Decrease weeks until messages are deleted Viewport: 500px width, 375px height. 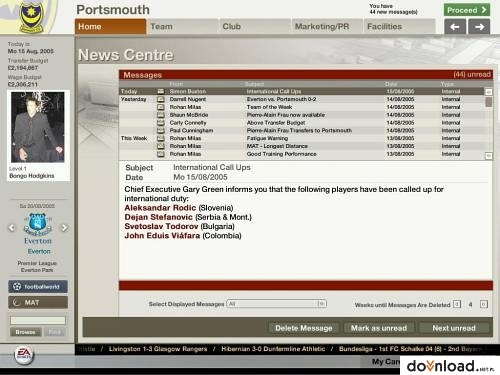tap(457, 304)
